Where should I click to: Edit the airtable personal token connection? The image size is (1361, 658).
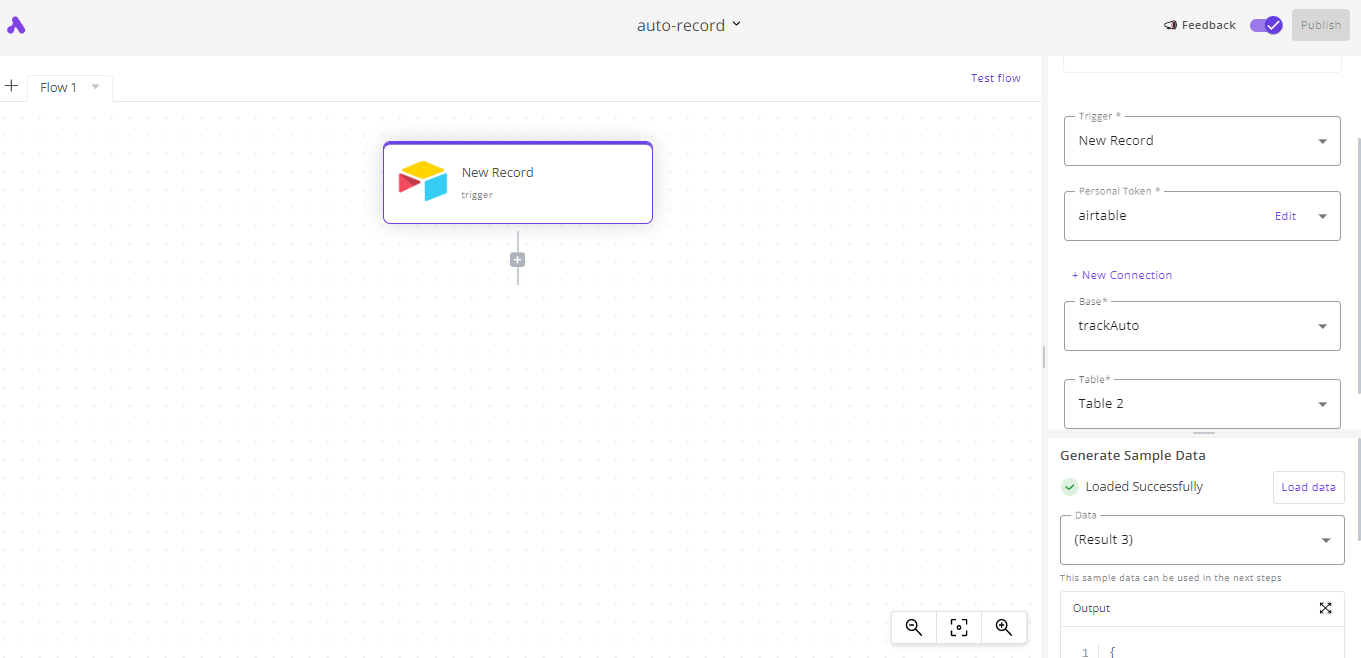click(x=1285, y=215)
